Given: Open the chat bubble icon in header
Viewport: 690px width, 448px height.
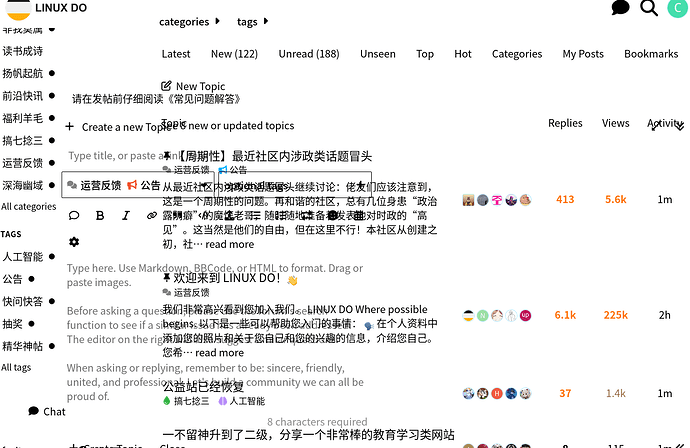Looking at the screenshot, I should click(x=620, y=7).
